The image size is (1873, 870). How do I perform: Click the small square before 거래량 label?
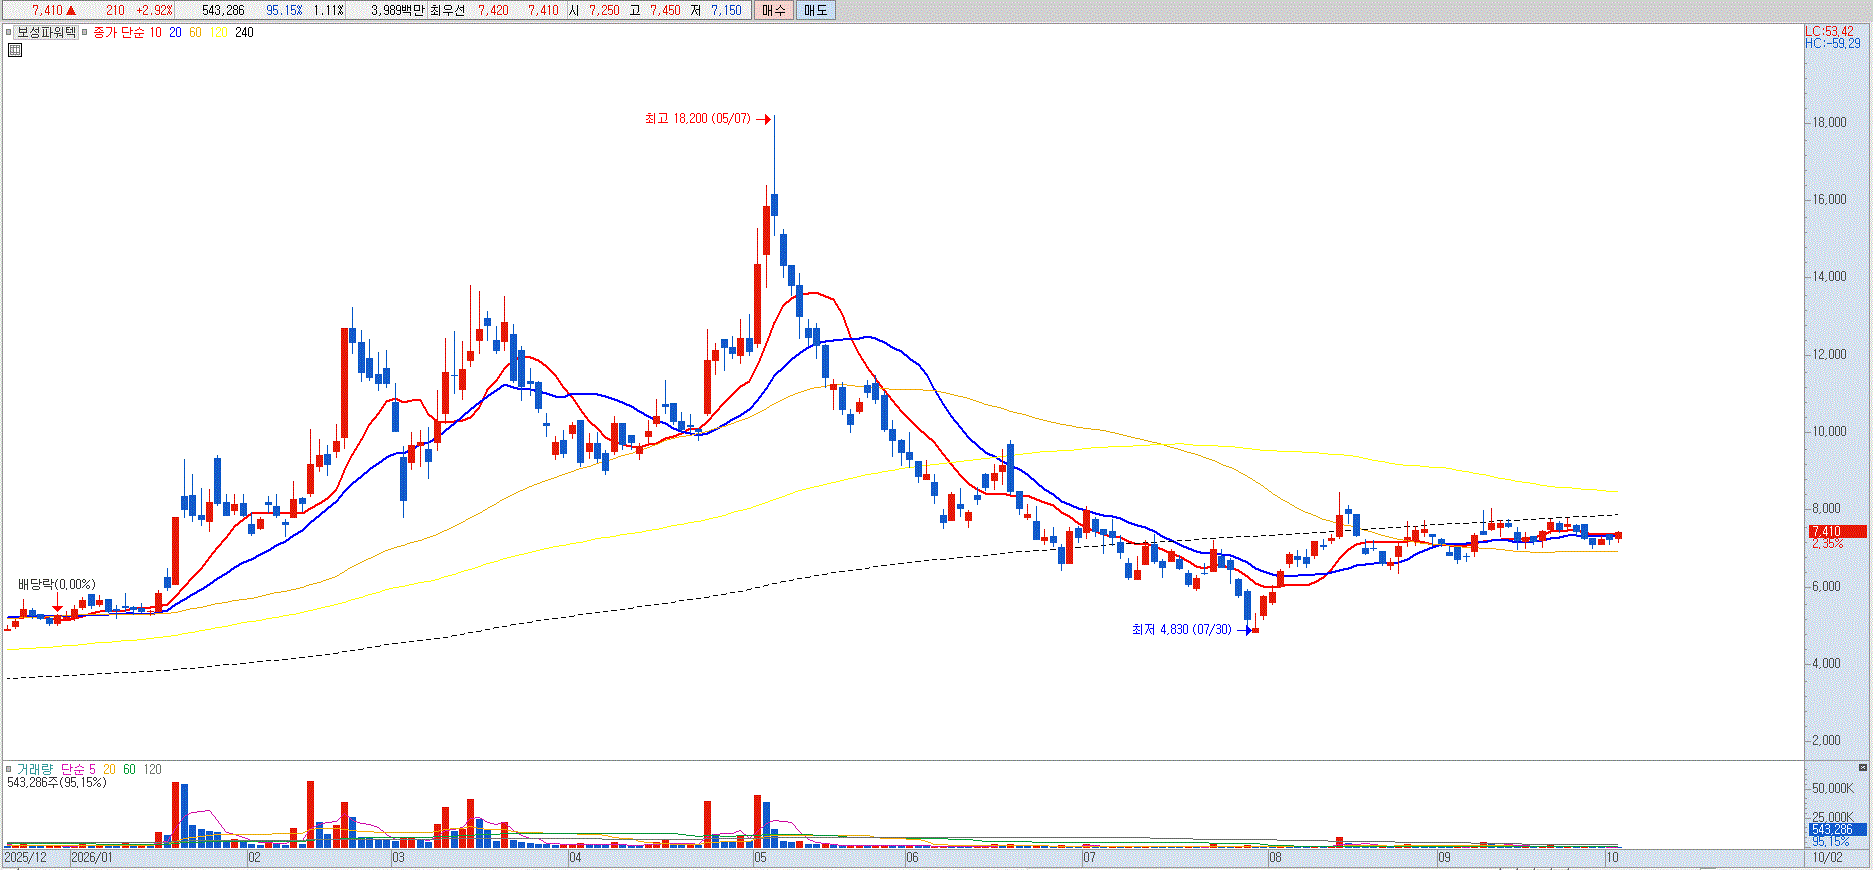[9, 769]
